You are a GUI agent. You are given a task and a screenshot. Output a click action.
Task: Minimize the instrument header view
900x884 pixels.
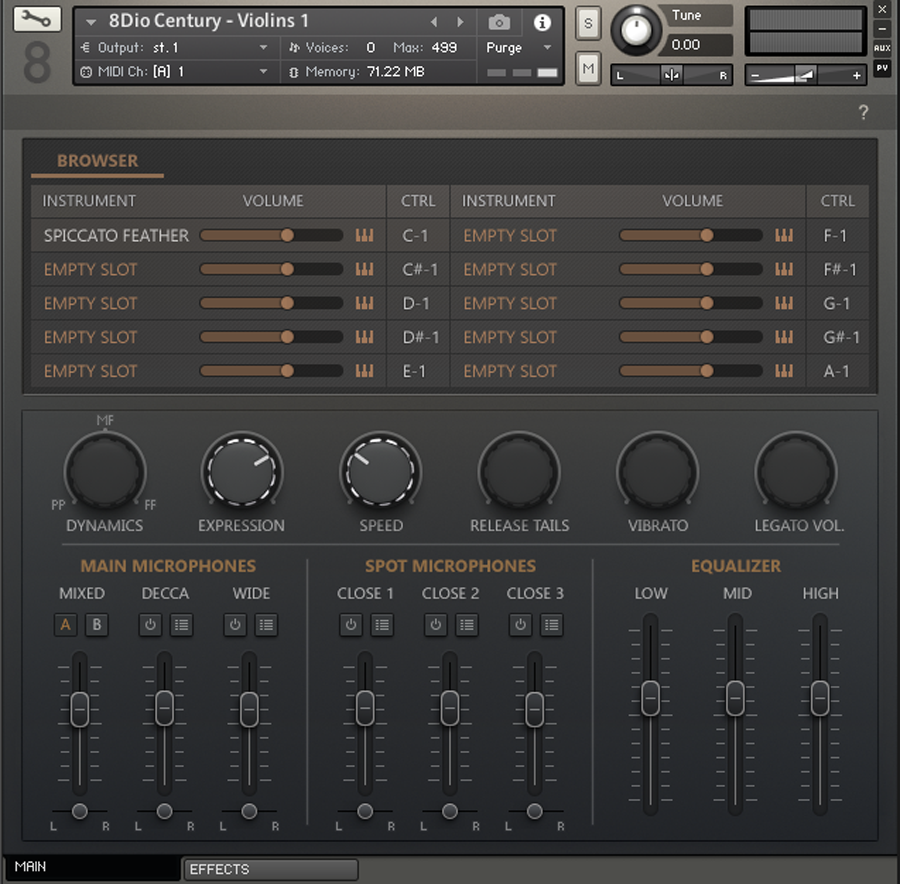coord(882,29)
